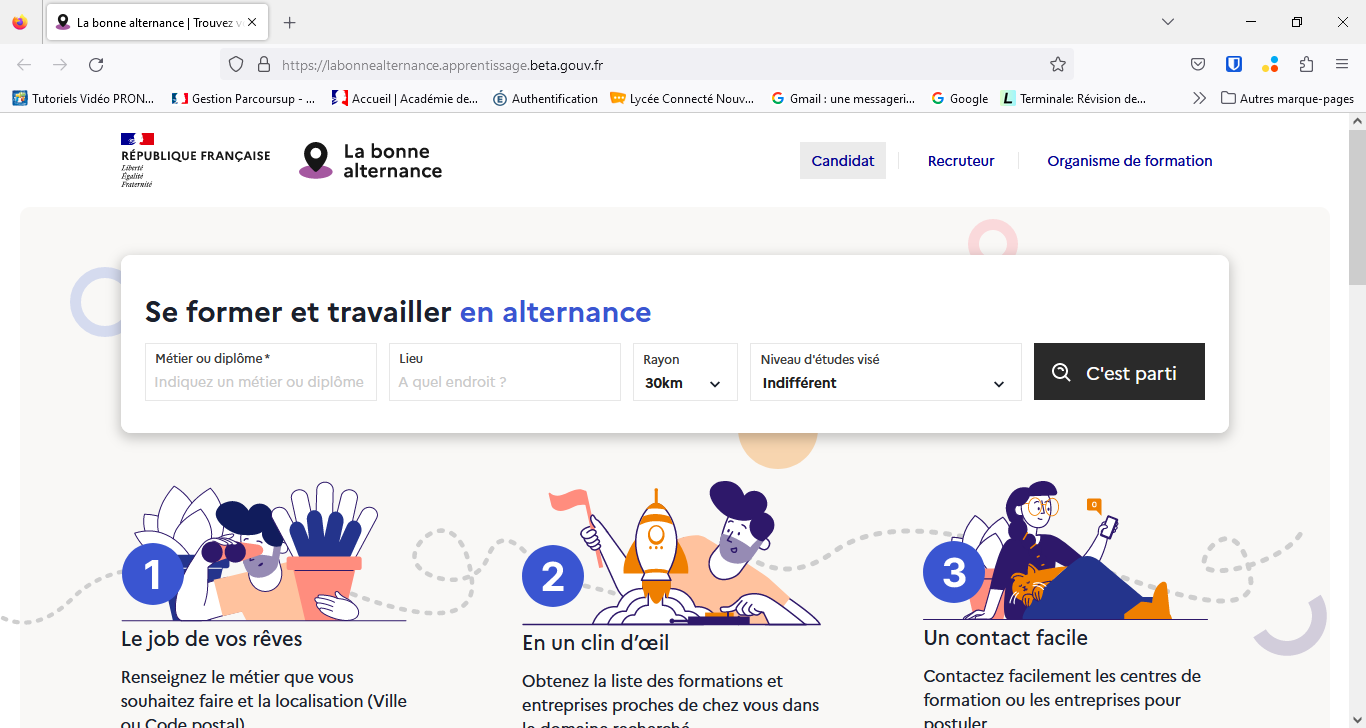Open Niveau d'études visé dropdown
The image size is (1366, 728).
[886, 372]
